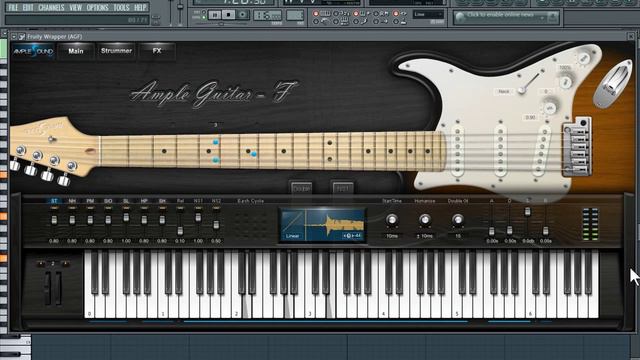Click the Ample Sound logo icon

pyautogui.click(x=33, y=51)
